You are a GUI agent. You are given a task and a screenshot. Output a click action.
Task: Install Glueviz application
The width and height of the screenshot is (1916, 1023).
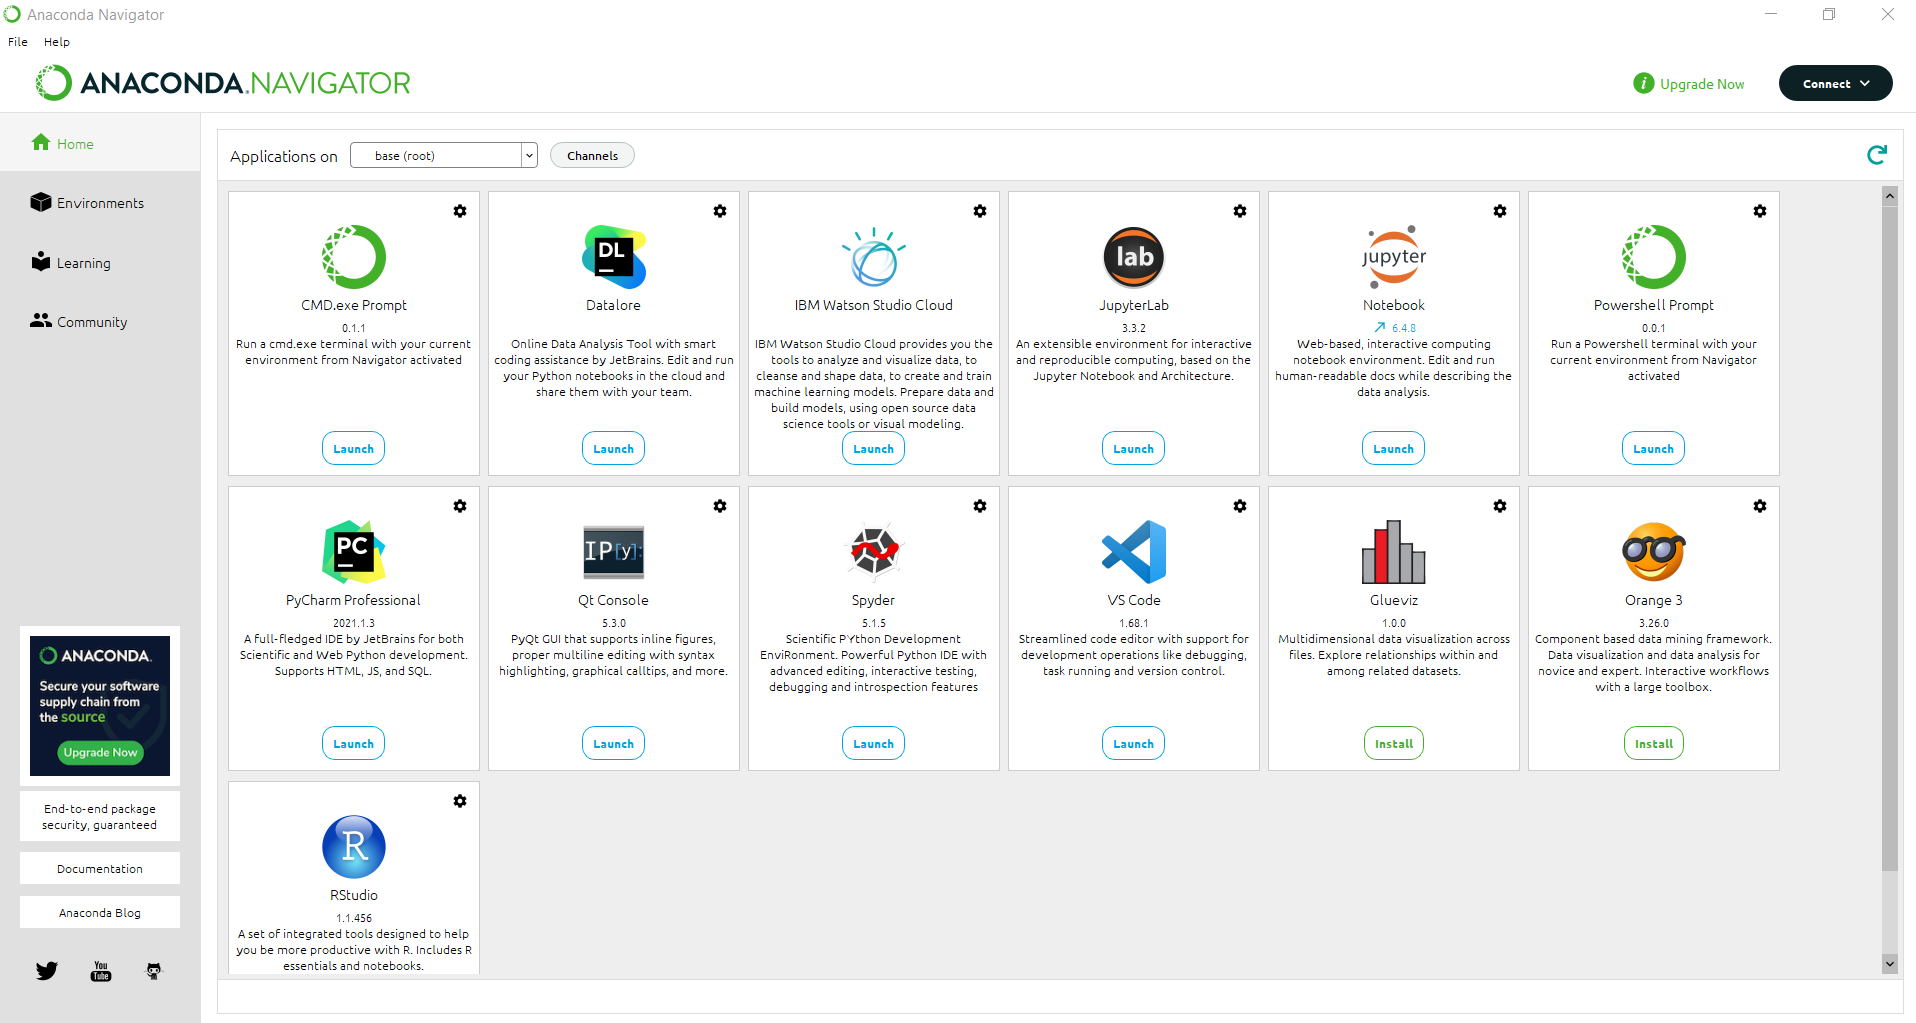coord(1393,744)
